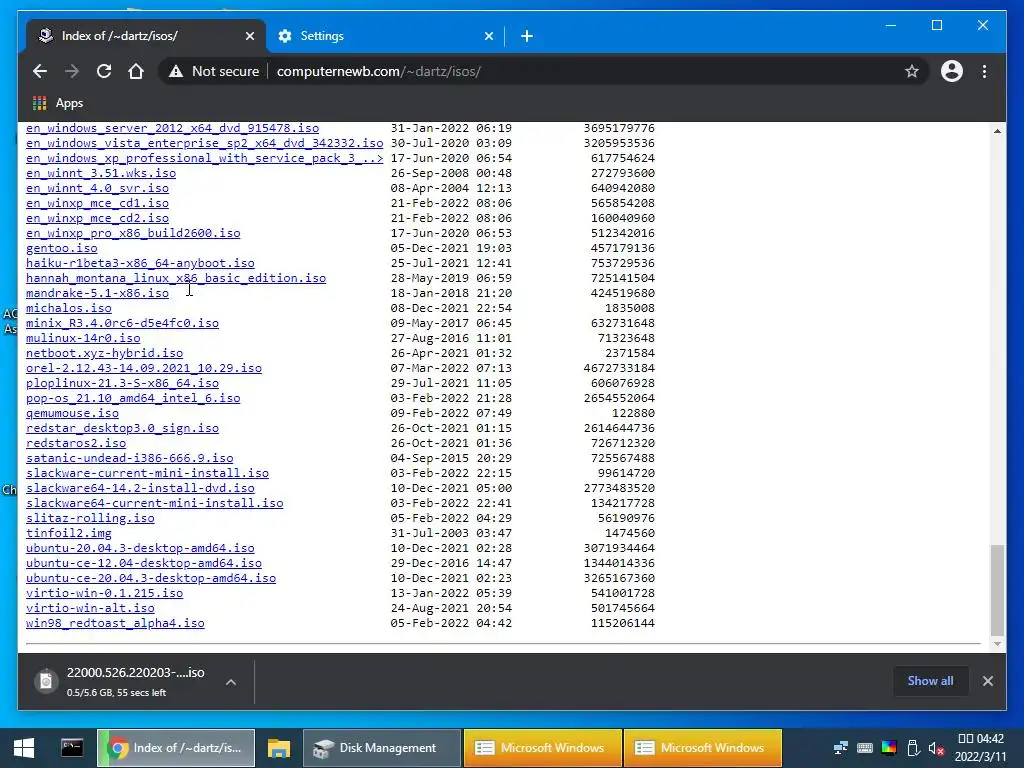This screenshot has width=1024, height=768.
Task: Download haiku-r1beta3-x86_64-anyboot.iso
Action: click(x=140, y=264)
